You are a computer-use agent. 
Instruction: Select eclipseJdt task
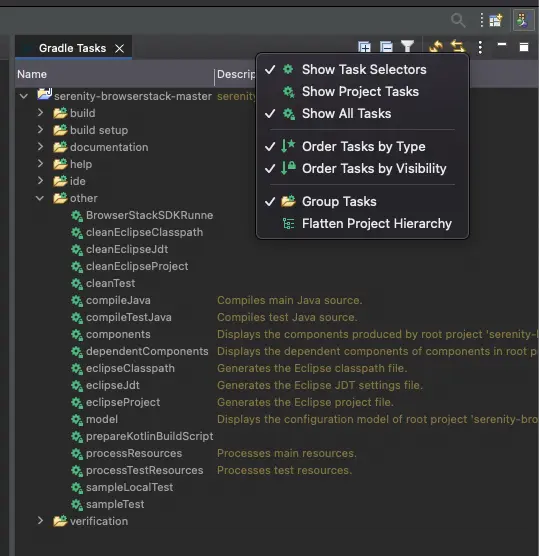tap(113, 386)
